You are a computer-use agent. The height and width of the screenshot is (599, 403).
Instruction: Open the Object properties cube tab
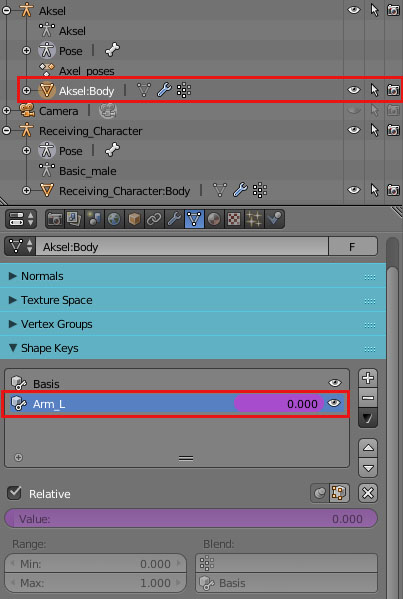[x=134, y=219]
